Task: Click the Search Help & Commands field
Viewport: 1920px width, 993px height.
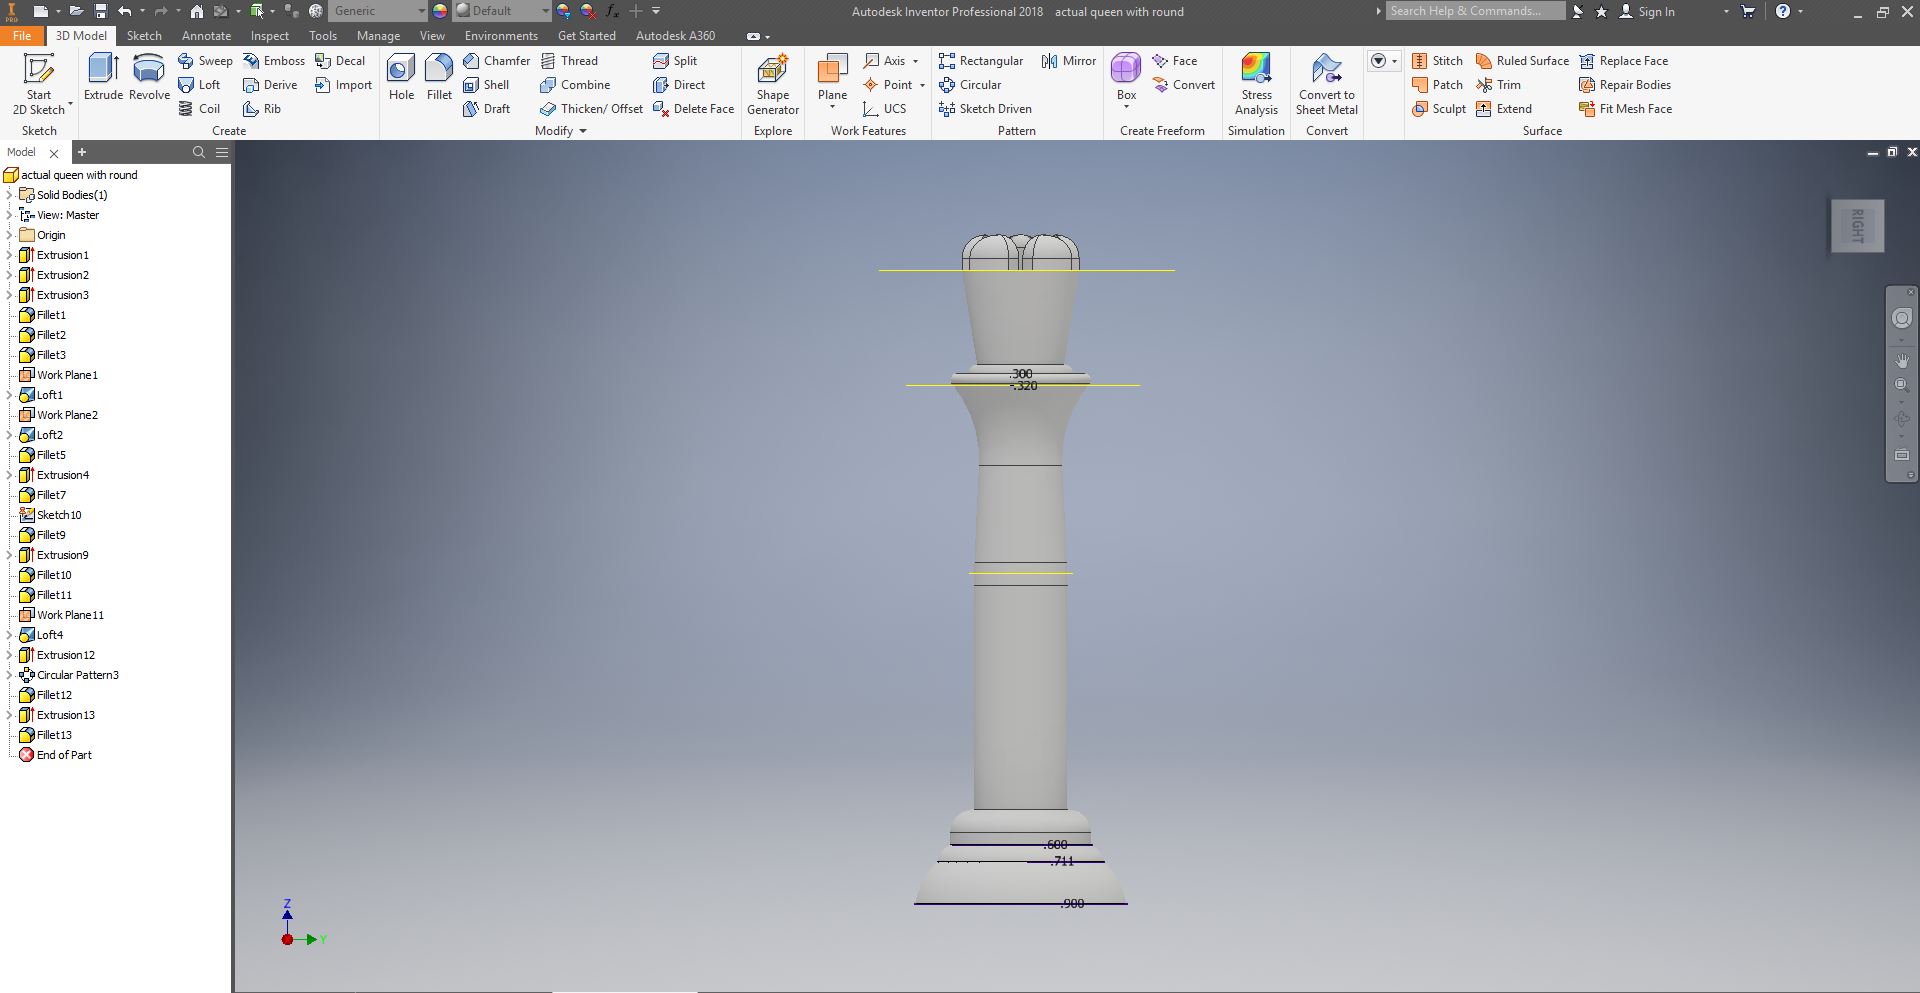Action: [x=1476, y=11]
